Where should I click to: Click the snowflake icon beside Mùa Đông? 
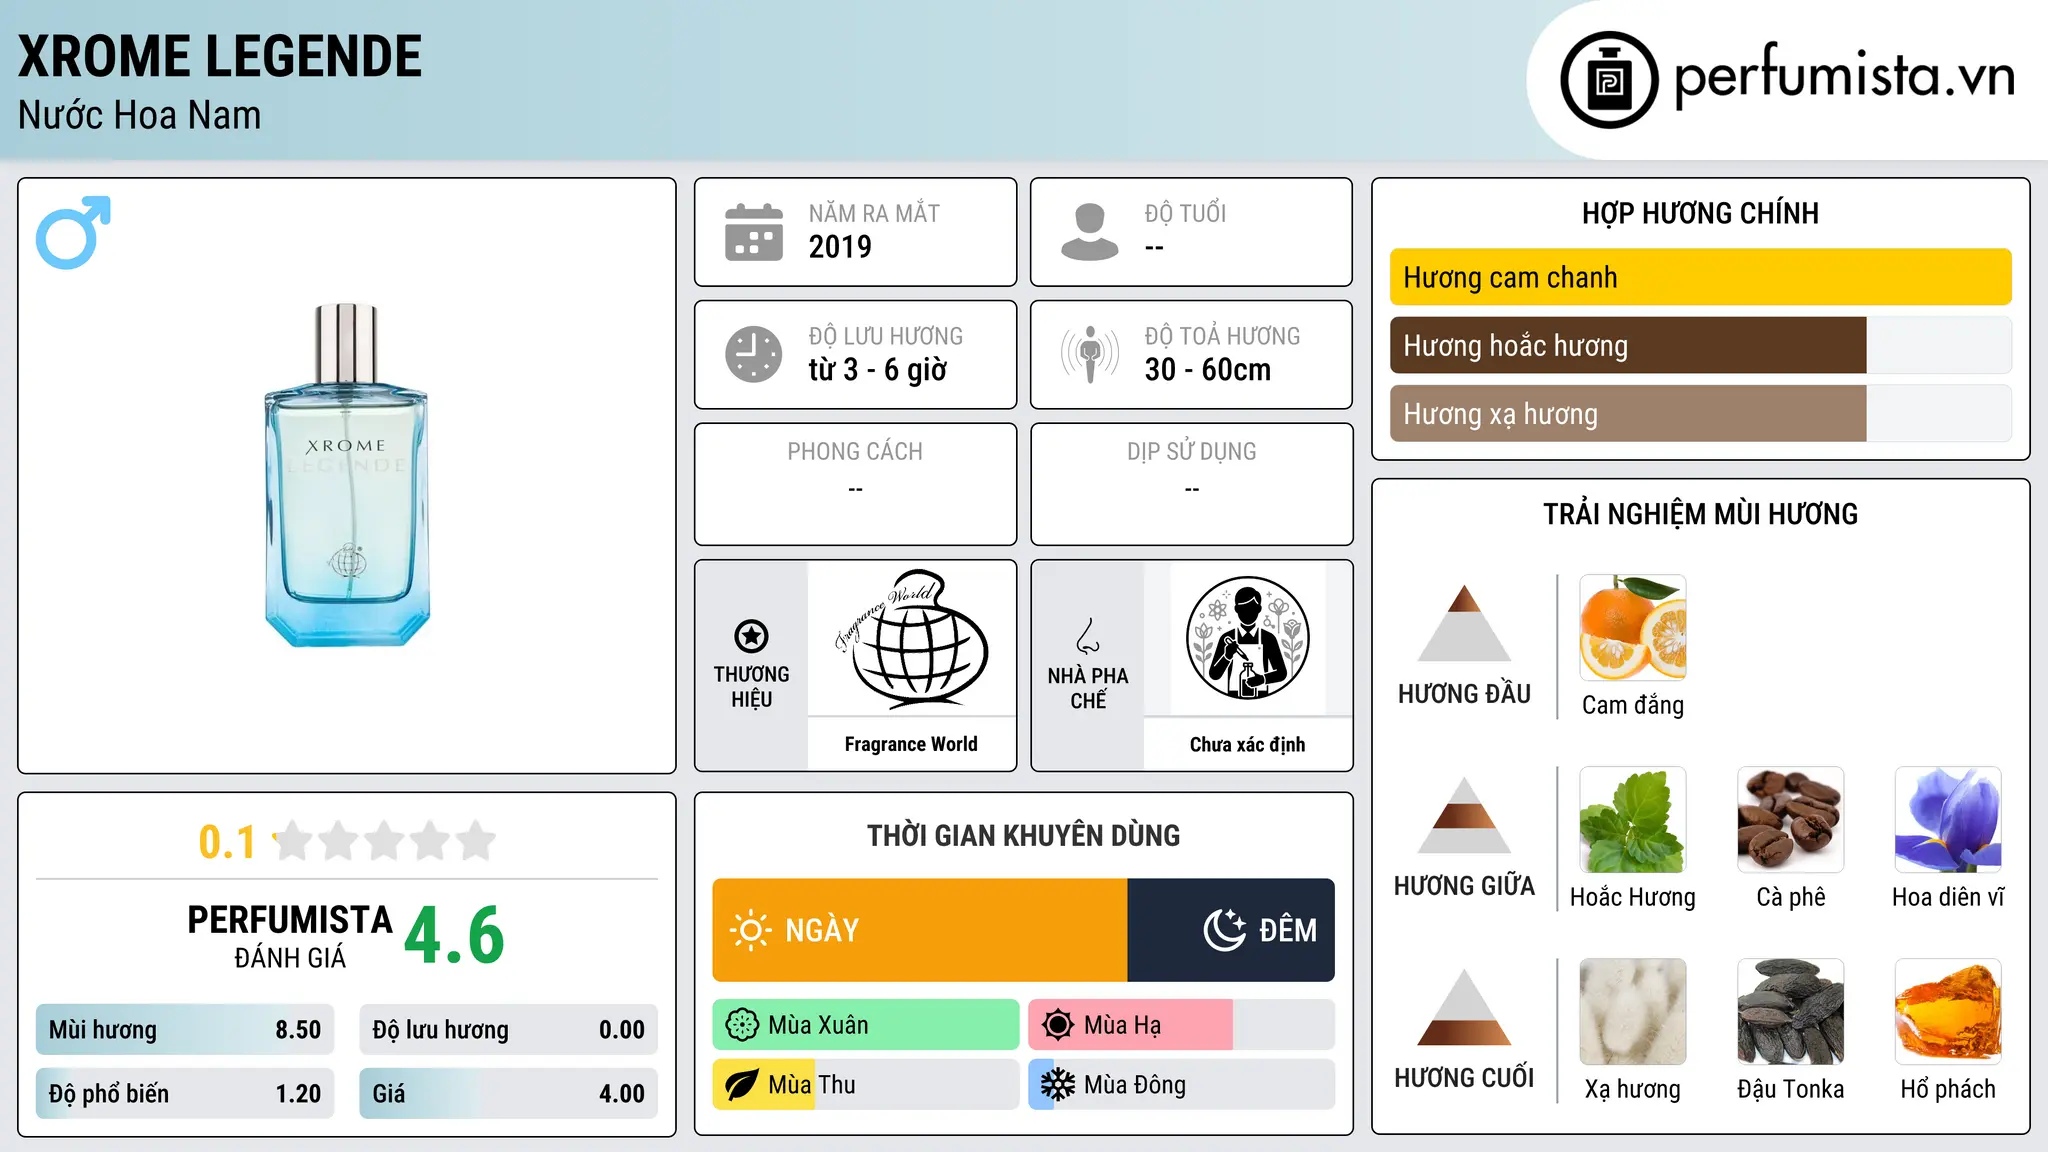pos(1057,1085)
